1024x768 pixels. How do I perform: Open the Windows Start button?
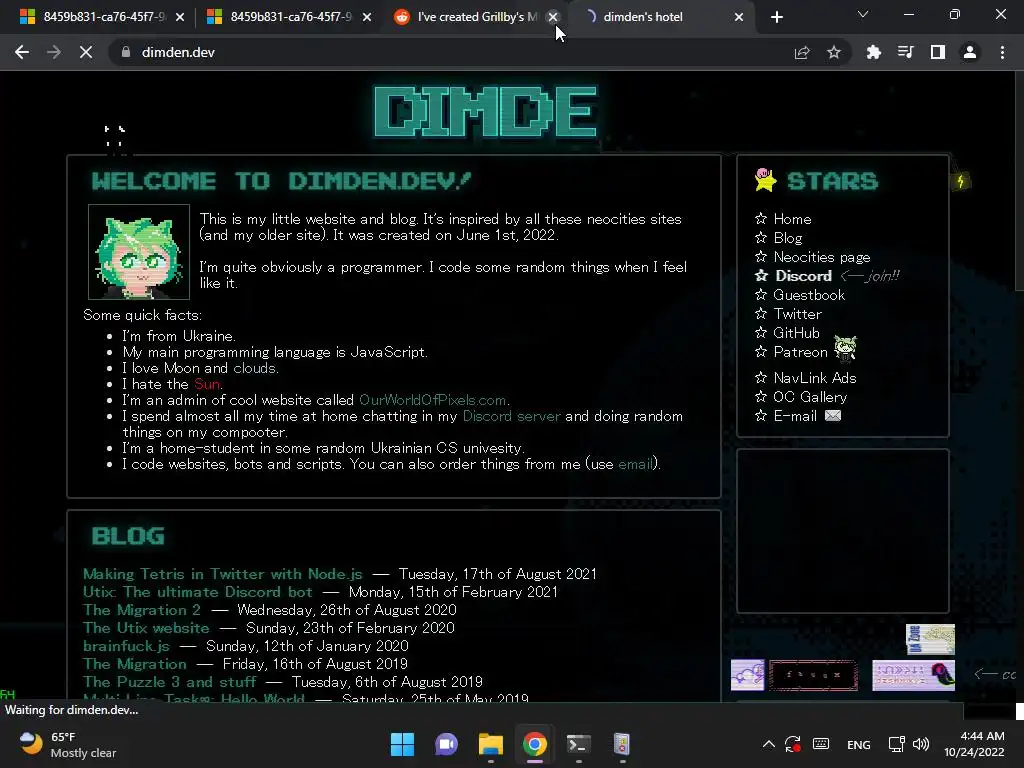pos(402,744)
